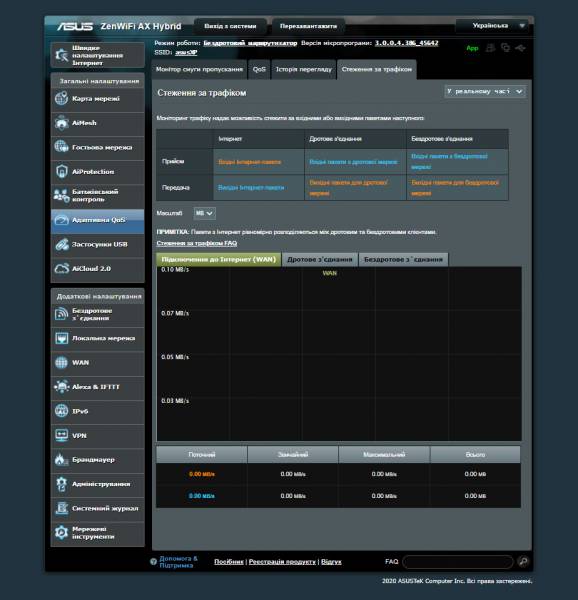Select the Локальна мережа LAN icon
The image size is (578, 600).
(61, 338)
